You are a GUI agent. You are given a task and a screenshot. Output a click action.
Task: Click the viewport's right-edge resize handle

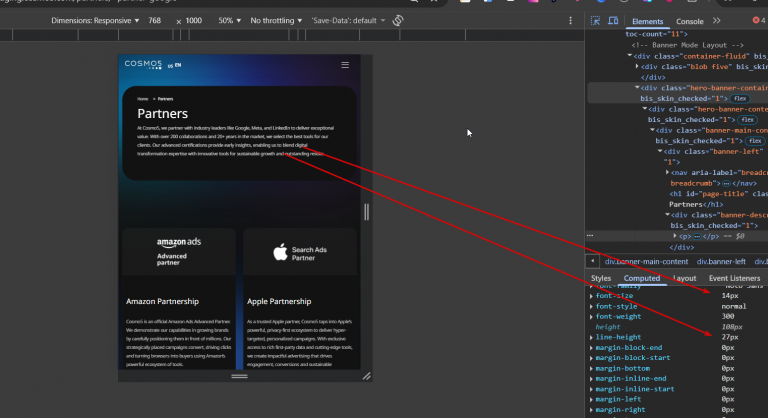click(x=366, y=212)
